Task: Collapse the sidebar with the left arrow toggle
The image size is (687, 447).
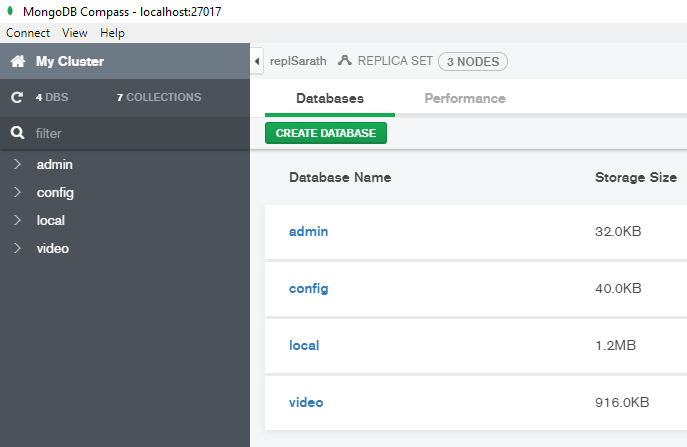Action: [257, 61]
